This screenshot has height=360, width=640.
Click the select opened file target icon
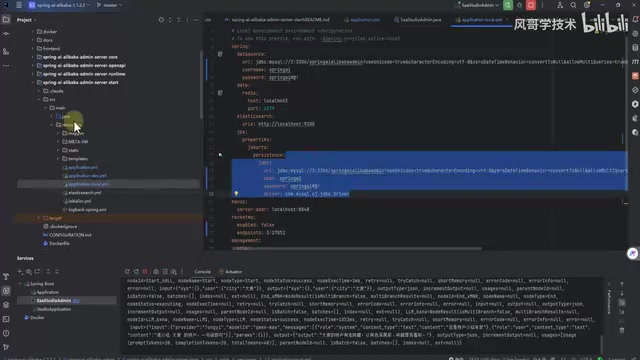(161, 20)
